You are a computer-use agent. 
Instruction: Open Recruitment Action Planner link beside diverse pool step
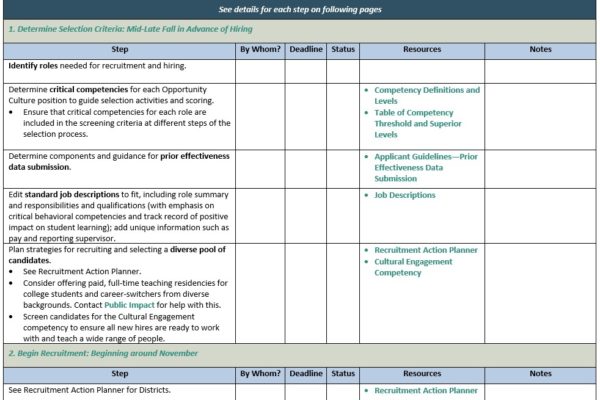point(426,250)
